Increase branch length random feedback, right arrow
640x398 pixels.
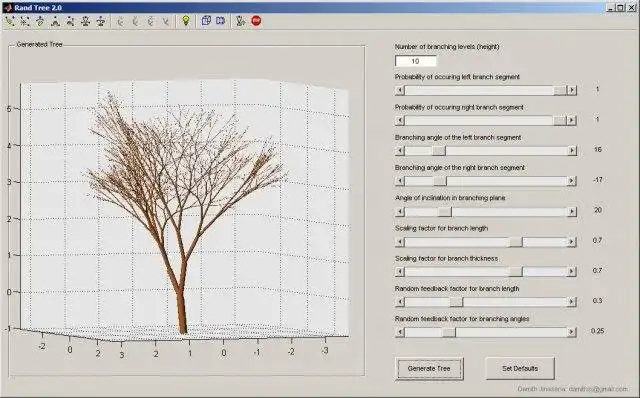(x=571, y=302)
